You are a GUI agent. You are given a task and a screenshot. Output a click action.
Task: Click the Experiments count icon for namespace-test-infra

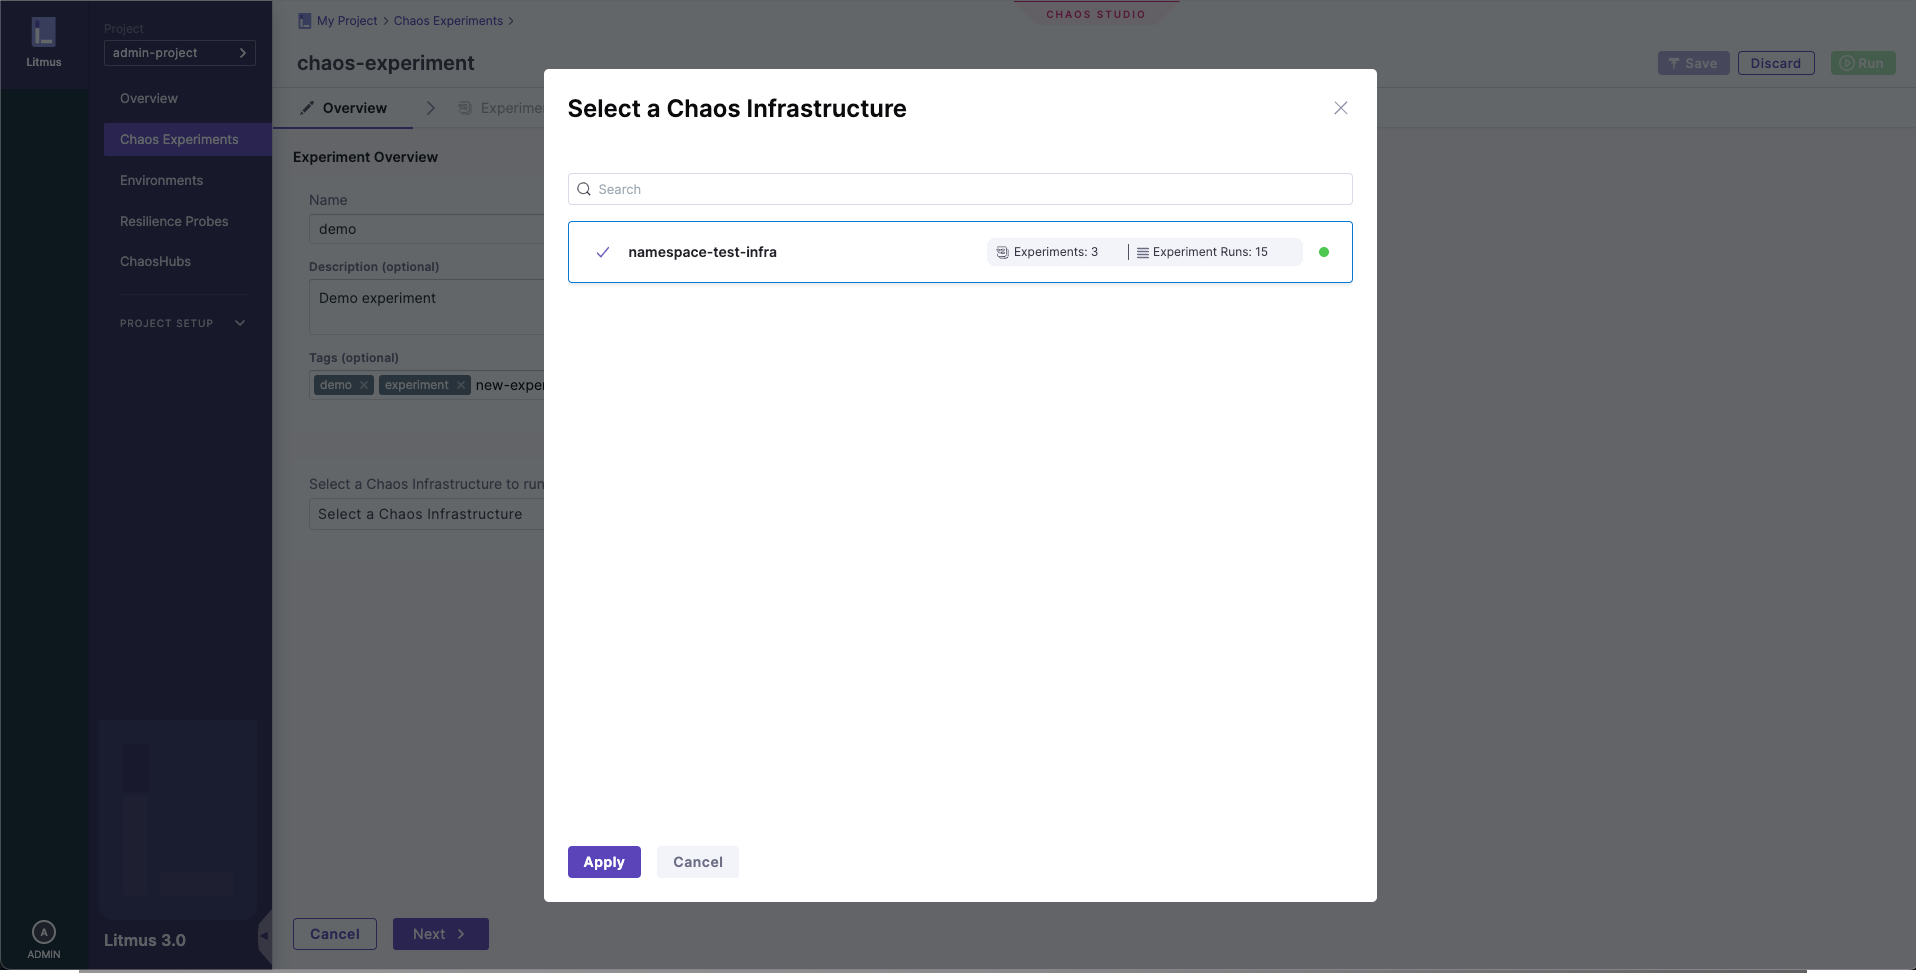point(1001,252)
